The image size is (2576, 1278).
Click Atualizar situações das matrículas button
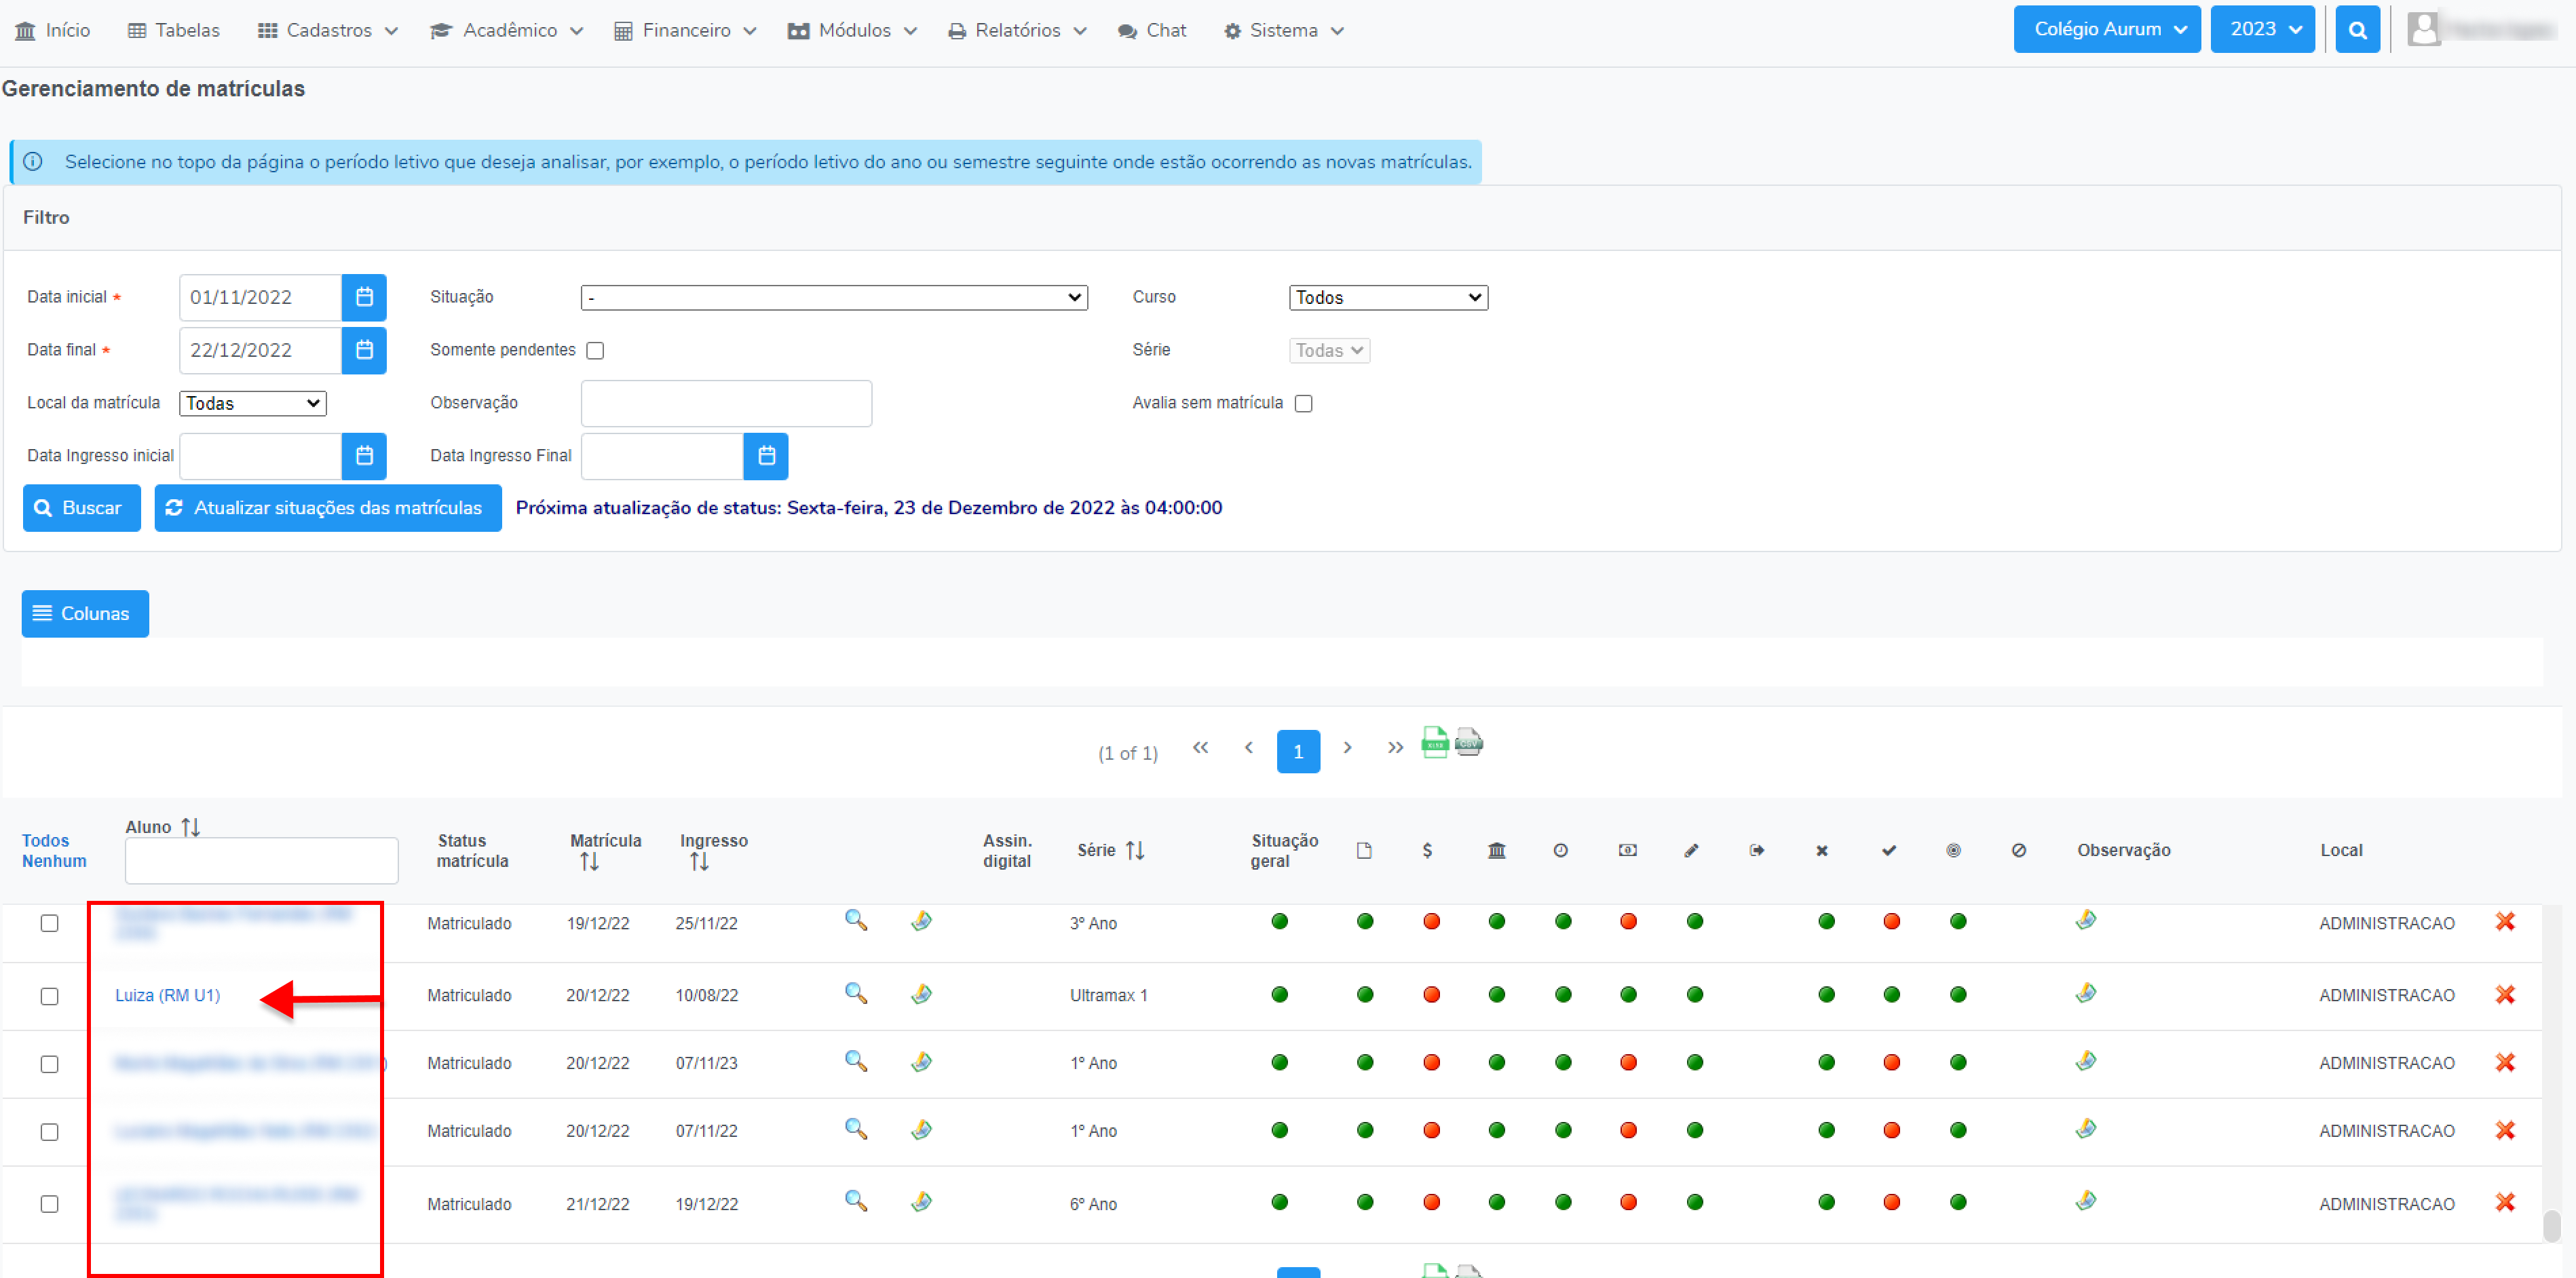point(328,508)
